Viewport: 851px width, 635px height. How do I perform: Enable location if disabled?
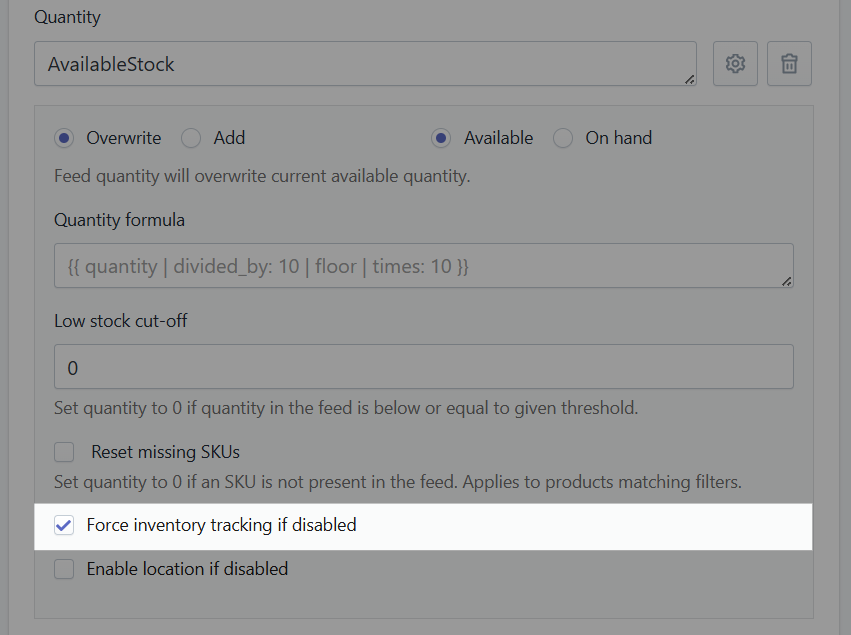pyautogui.click(x=64, y=568)
